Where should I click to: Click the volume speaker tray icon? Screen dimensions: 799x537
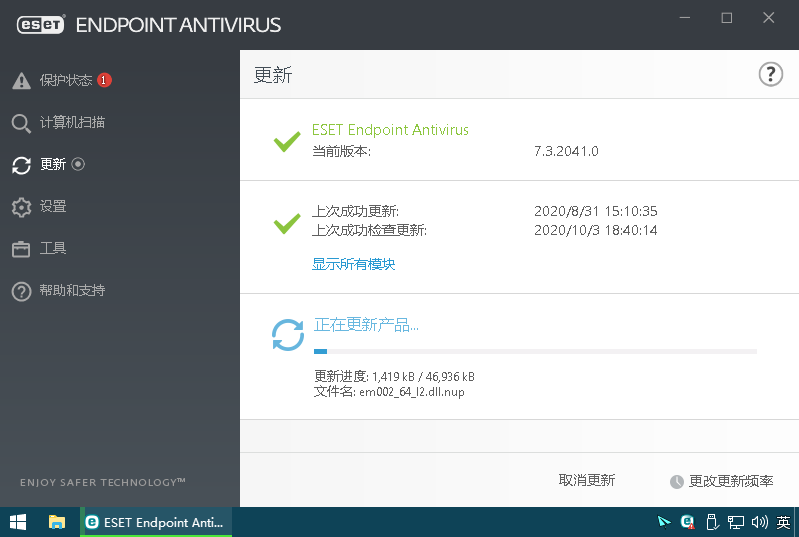point(759,522)
